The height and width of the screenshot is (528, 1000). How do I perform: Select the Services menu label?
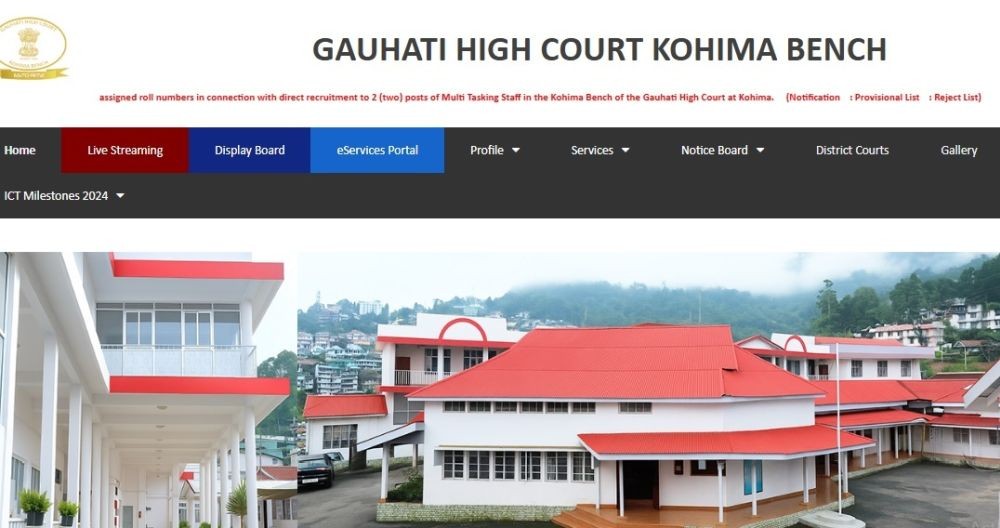pos(592,150)
